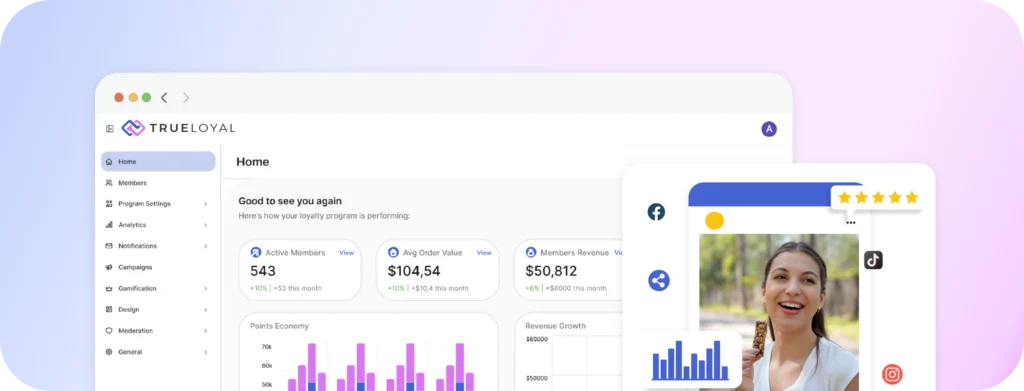This screenshot has height=391, width=1024.
Task: Go back with the browser back arrow
Action: tap(164, 97)
